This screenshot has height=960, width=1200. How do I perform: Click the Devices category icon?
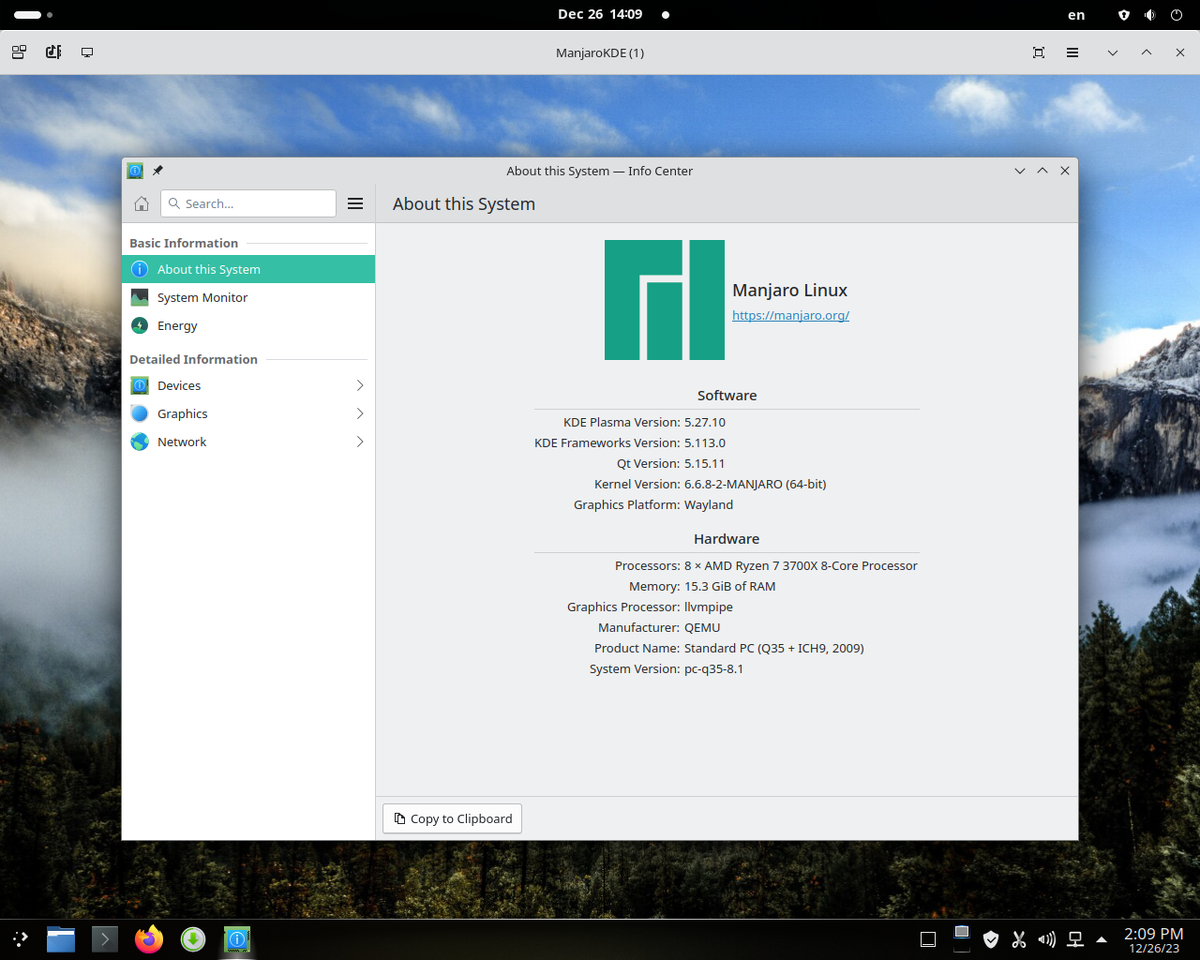140,385
